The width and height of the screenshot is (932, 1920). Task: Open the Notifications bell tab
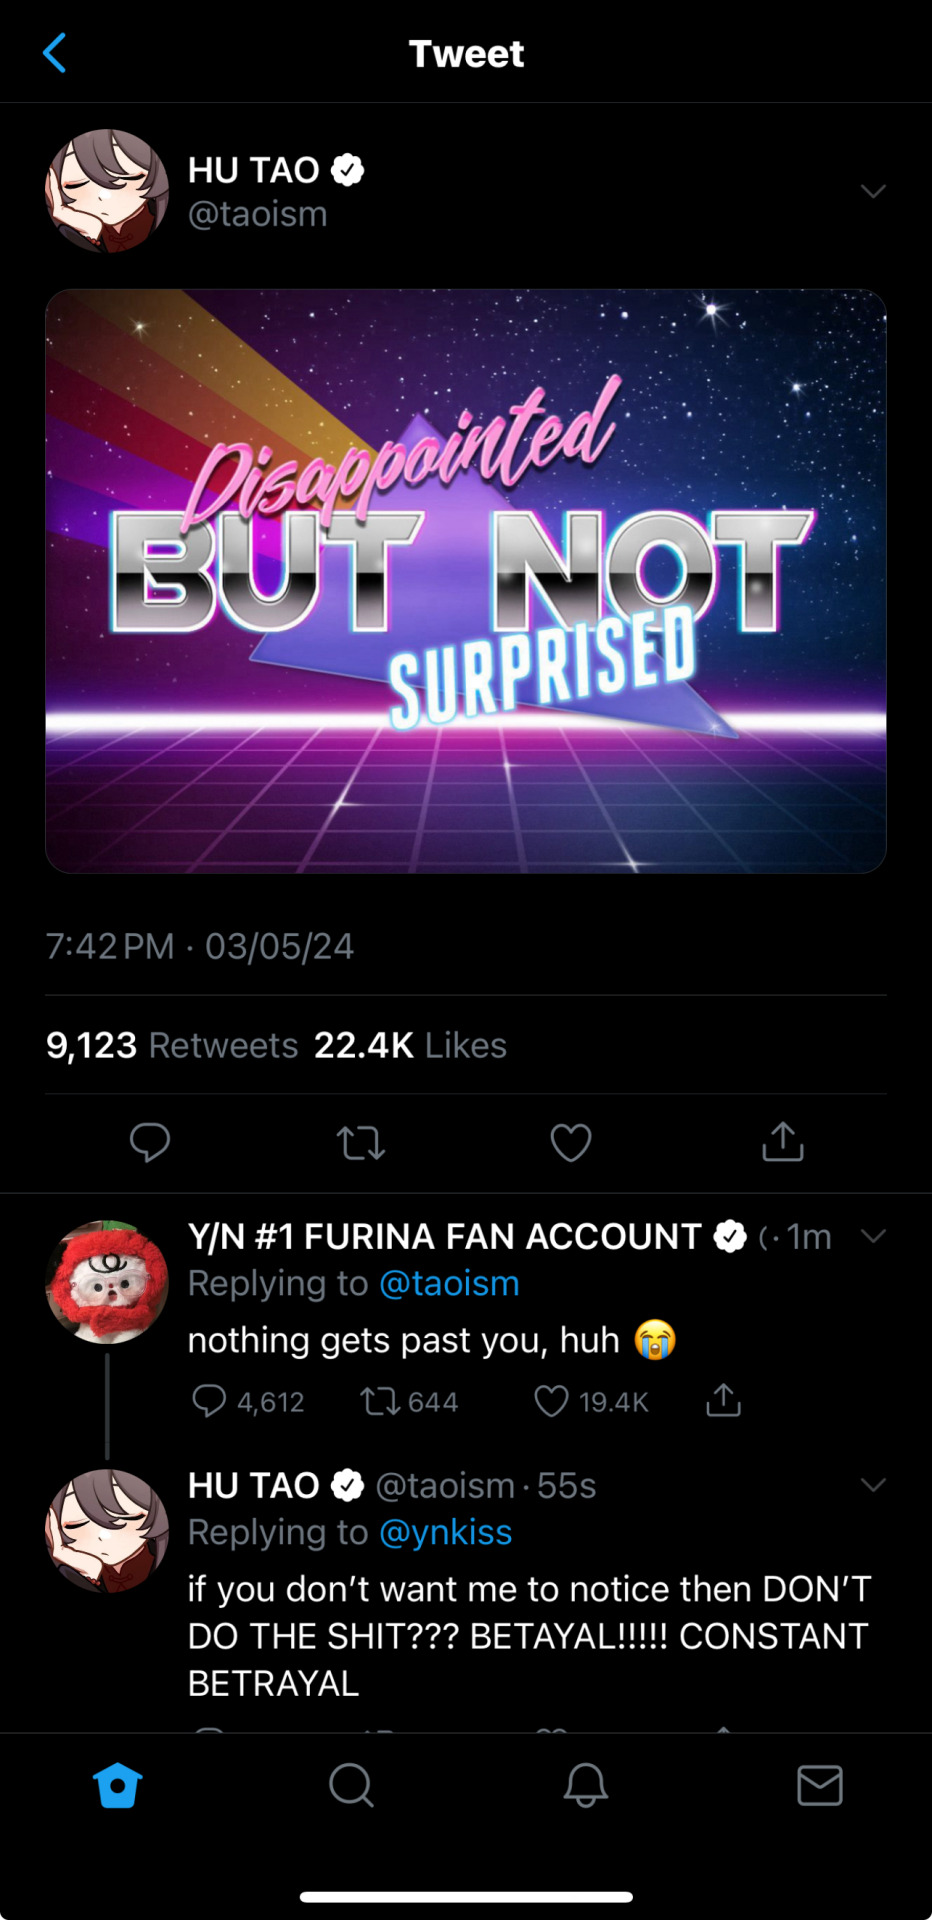586,1785
